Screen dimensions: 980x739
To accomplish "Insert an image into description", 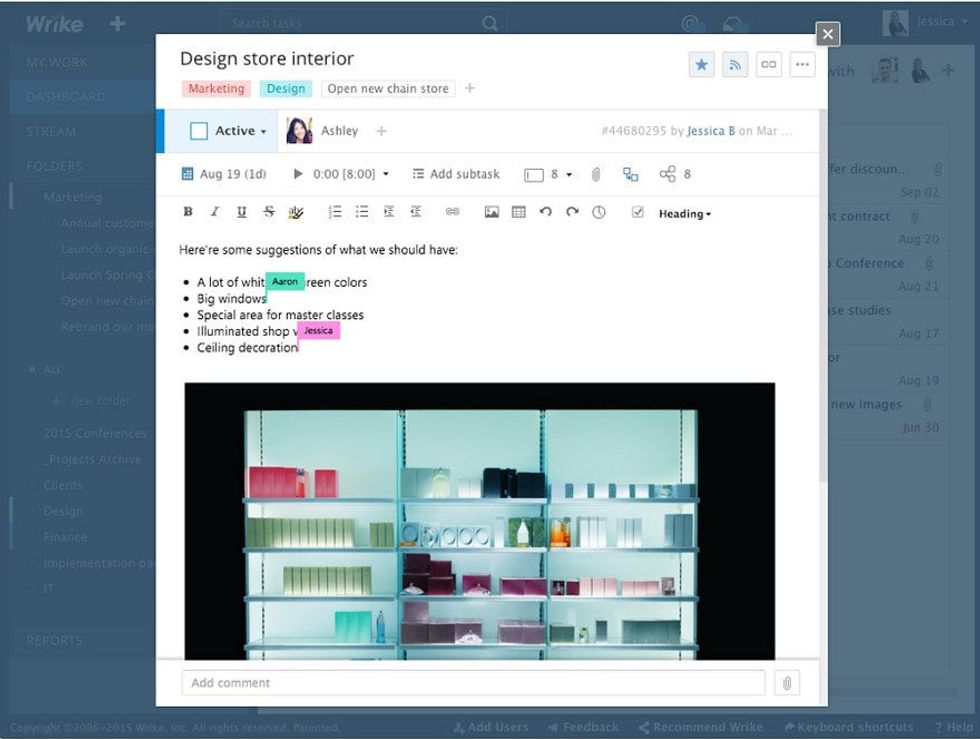I will [x=491, y=212].
